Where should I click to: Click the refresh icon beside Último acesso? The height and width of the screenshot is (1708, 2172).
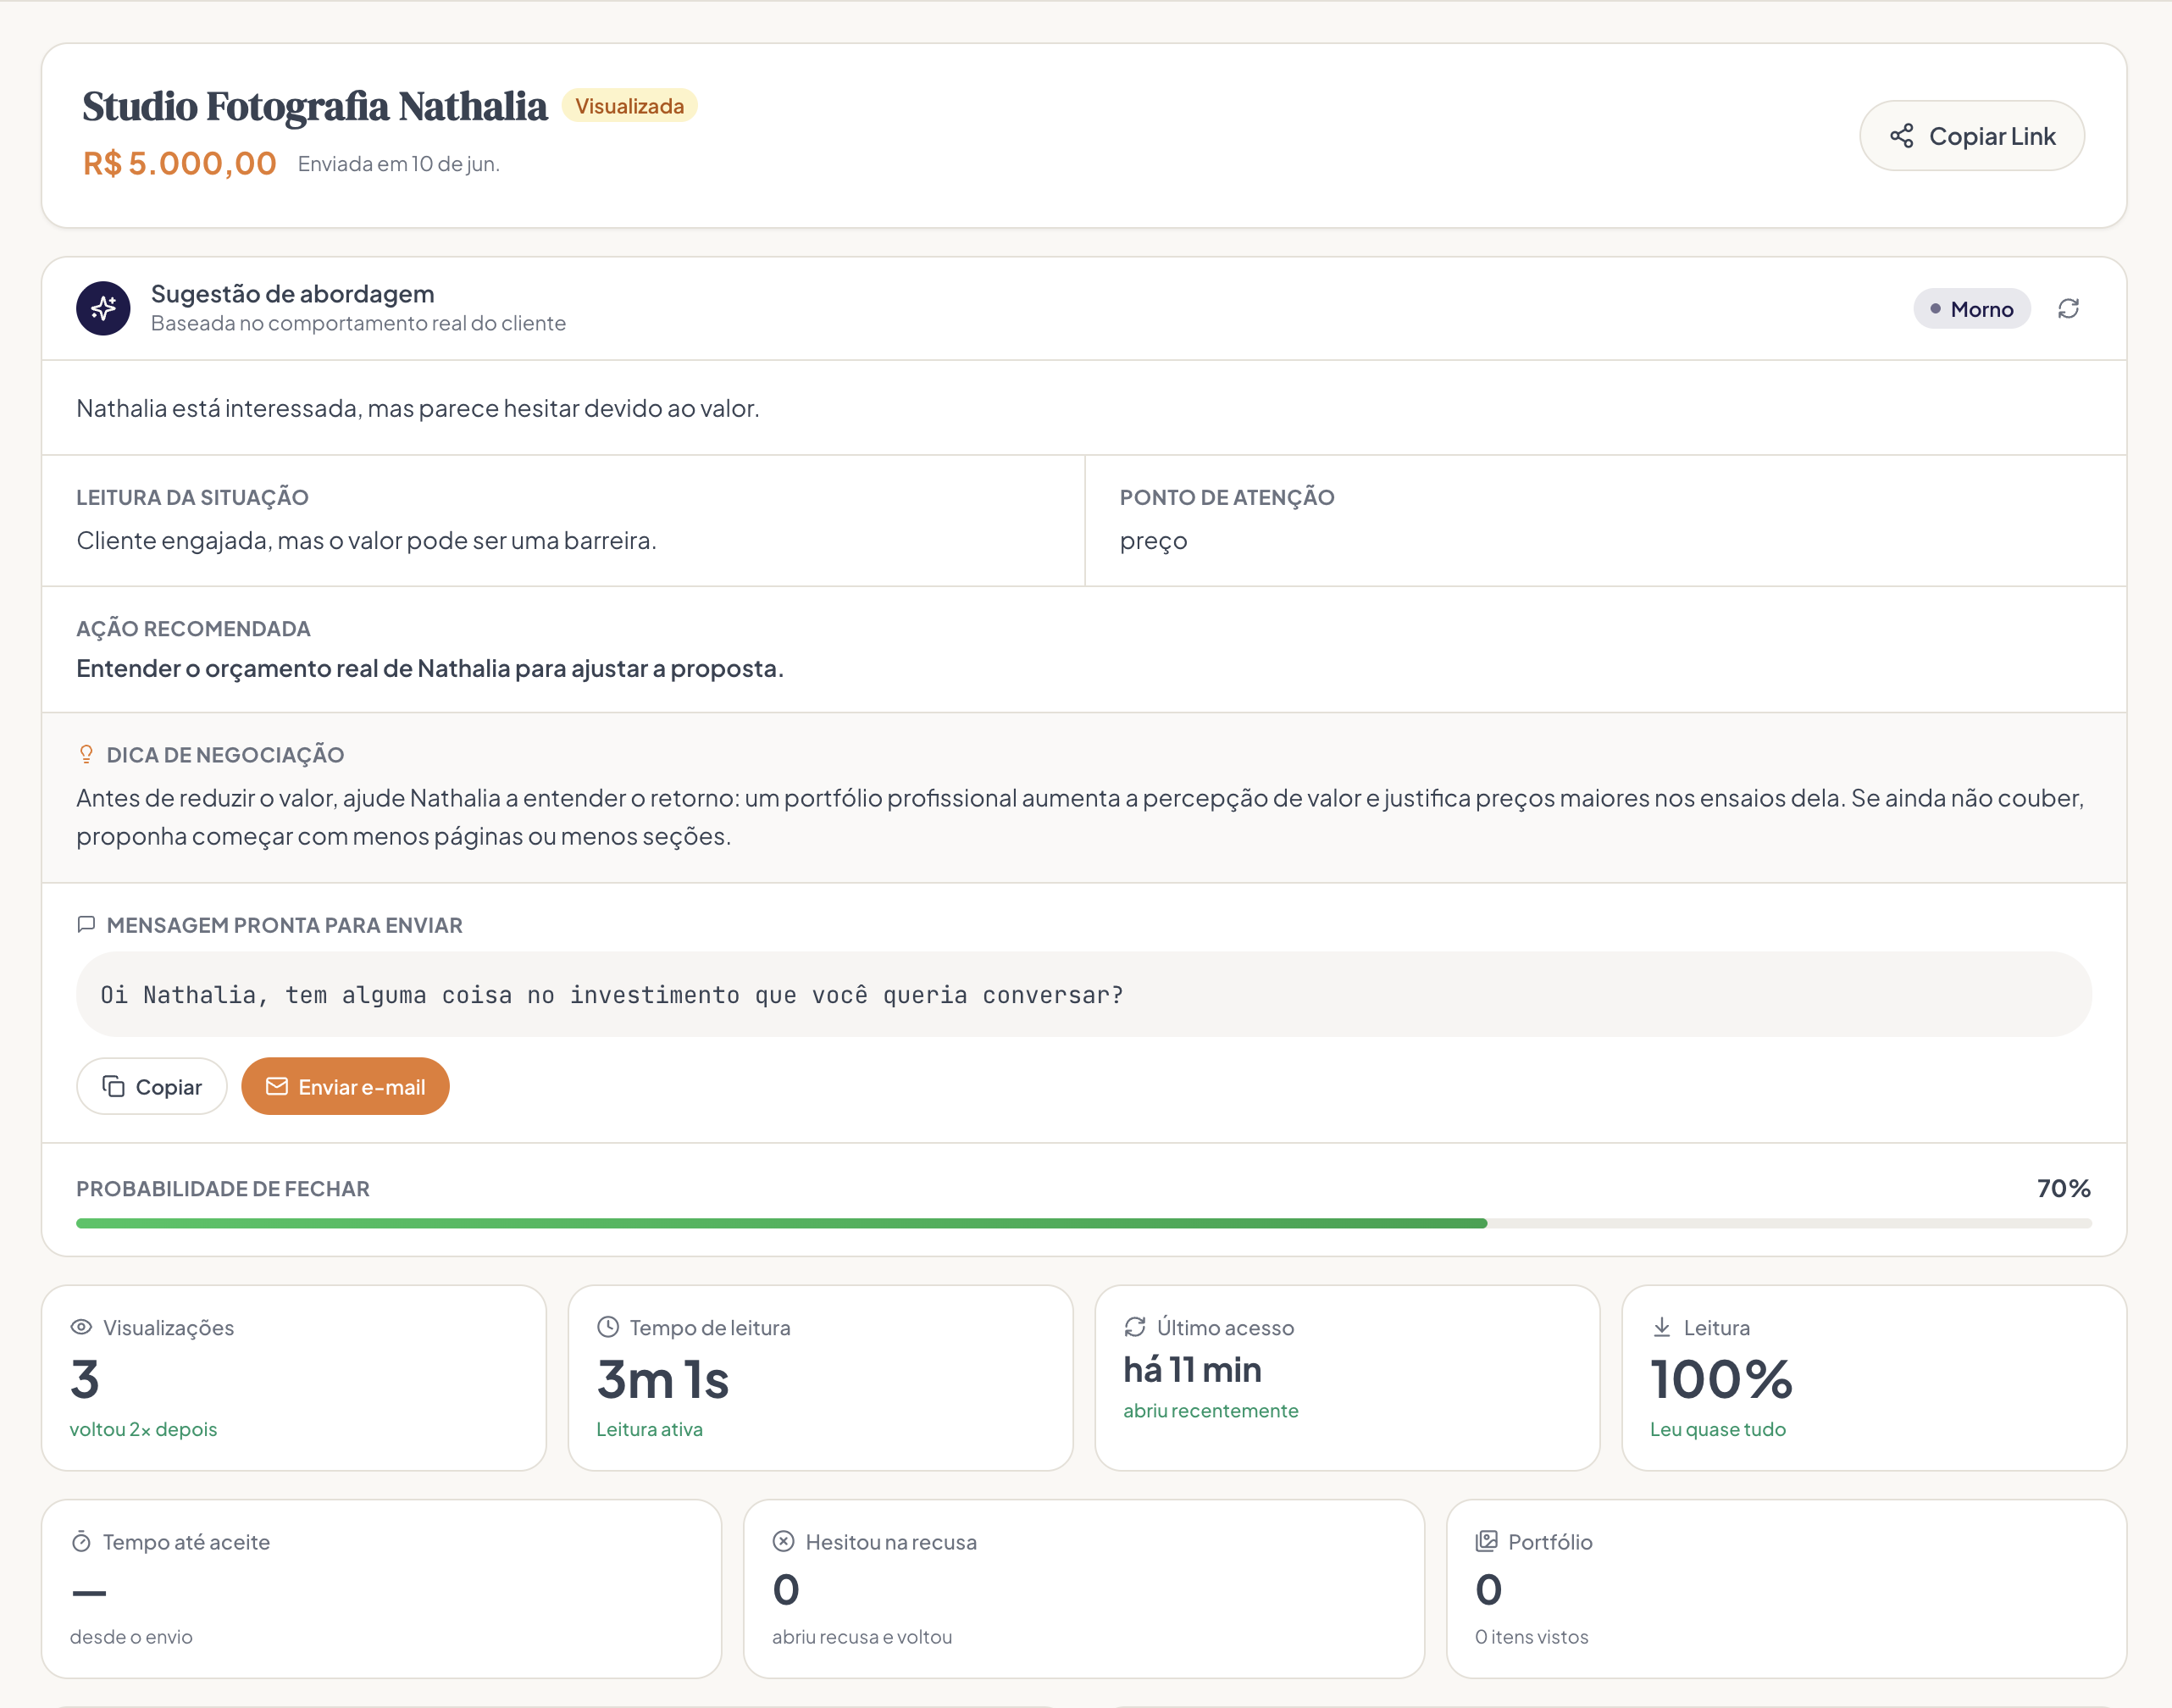[1135, 1327]
